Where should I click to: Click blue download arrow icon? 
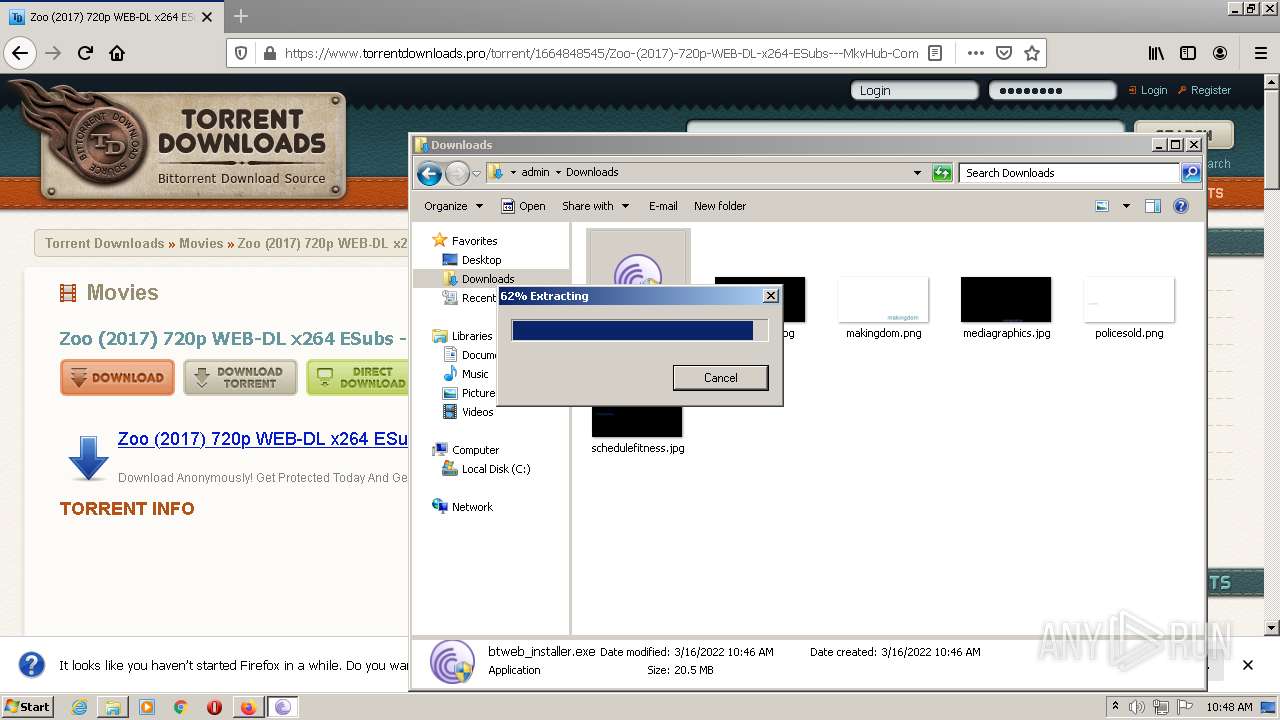88,458
